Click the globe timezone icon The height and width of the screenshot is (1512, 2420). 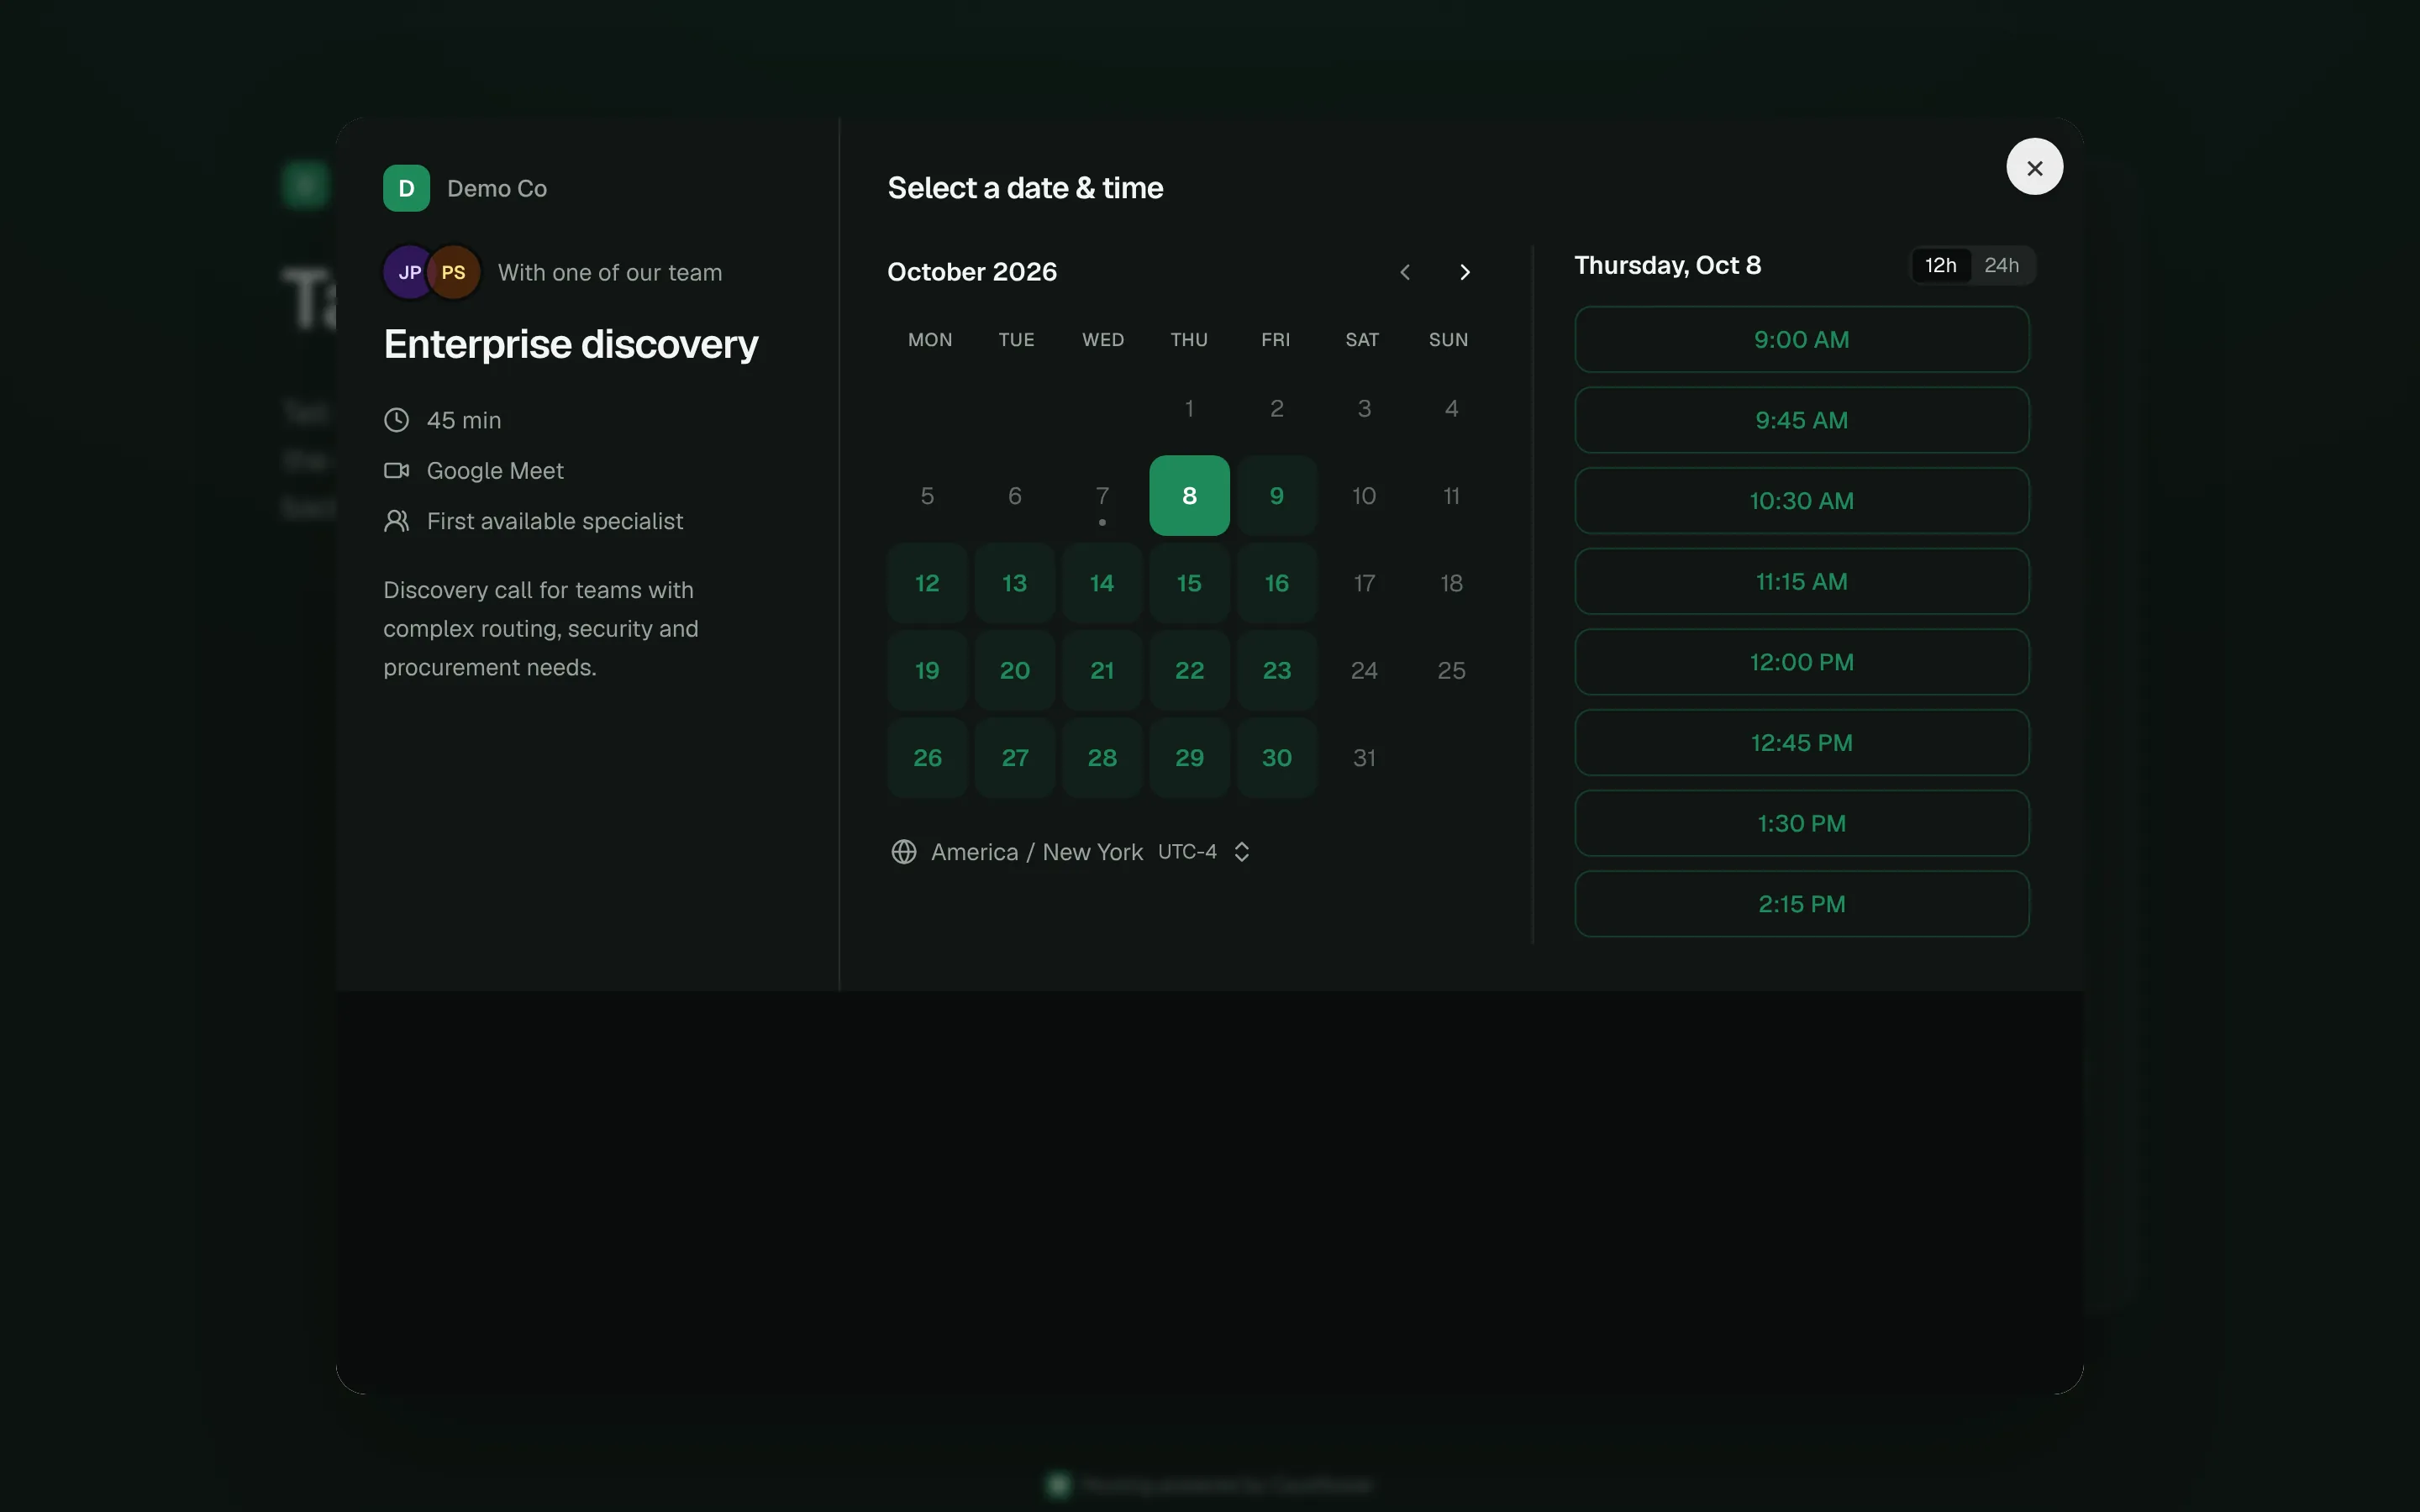(904, 852)
